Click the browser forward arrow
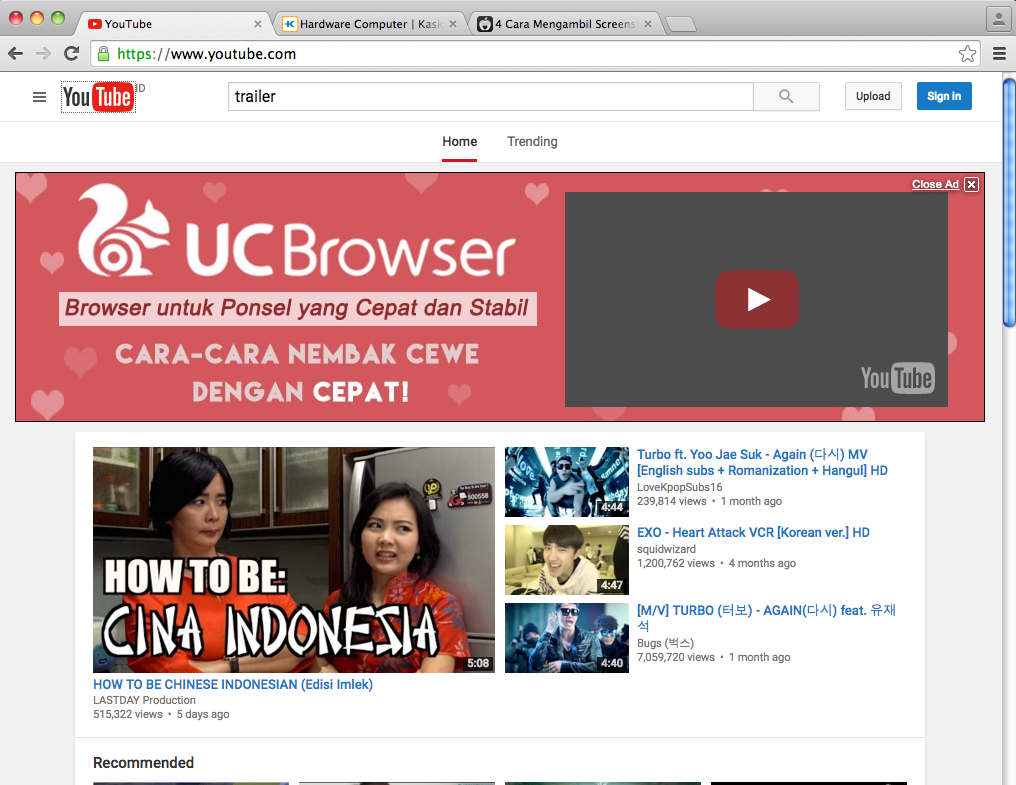This screenshot has width=1016, height=785. pos(43,54)
